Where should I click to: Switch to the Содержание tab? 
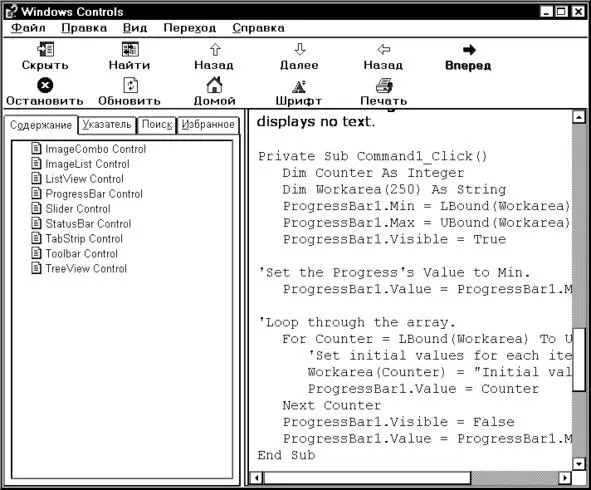pos(41,125)
